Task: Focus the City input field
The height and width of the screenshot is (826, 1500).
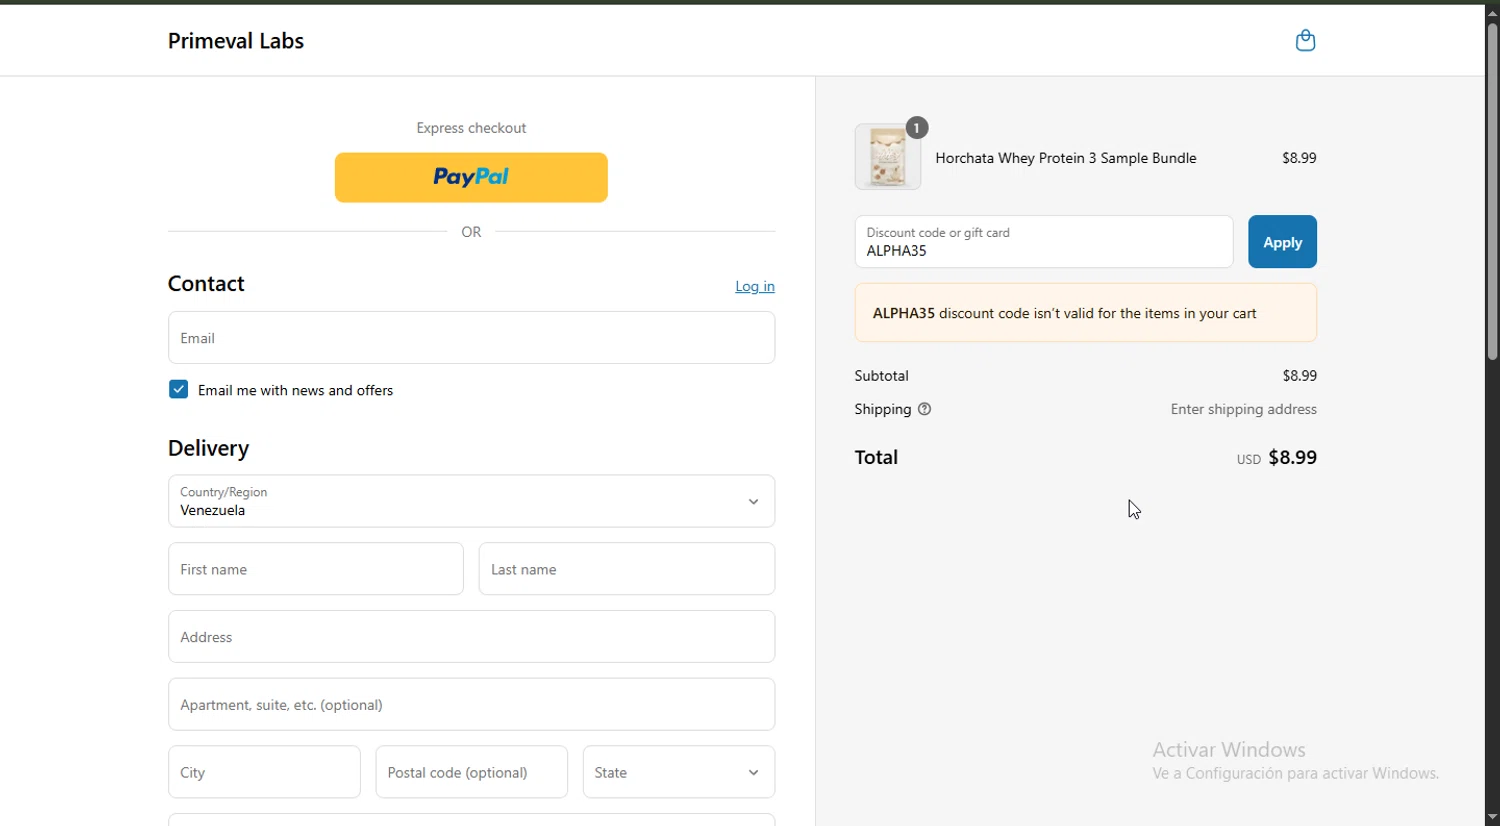Action: click(264, 772)
